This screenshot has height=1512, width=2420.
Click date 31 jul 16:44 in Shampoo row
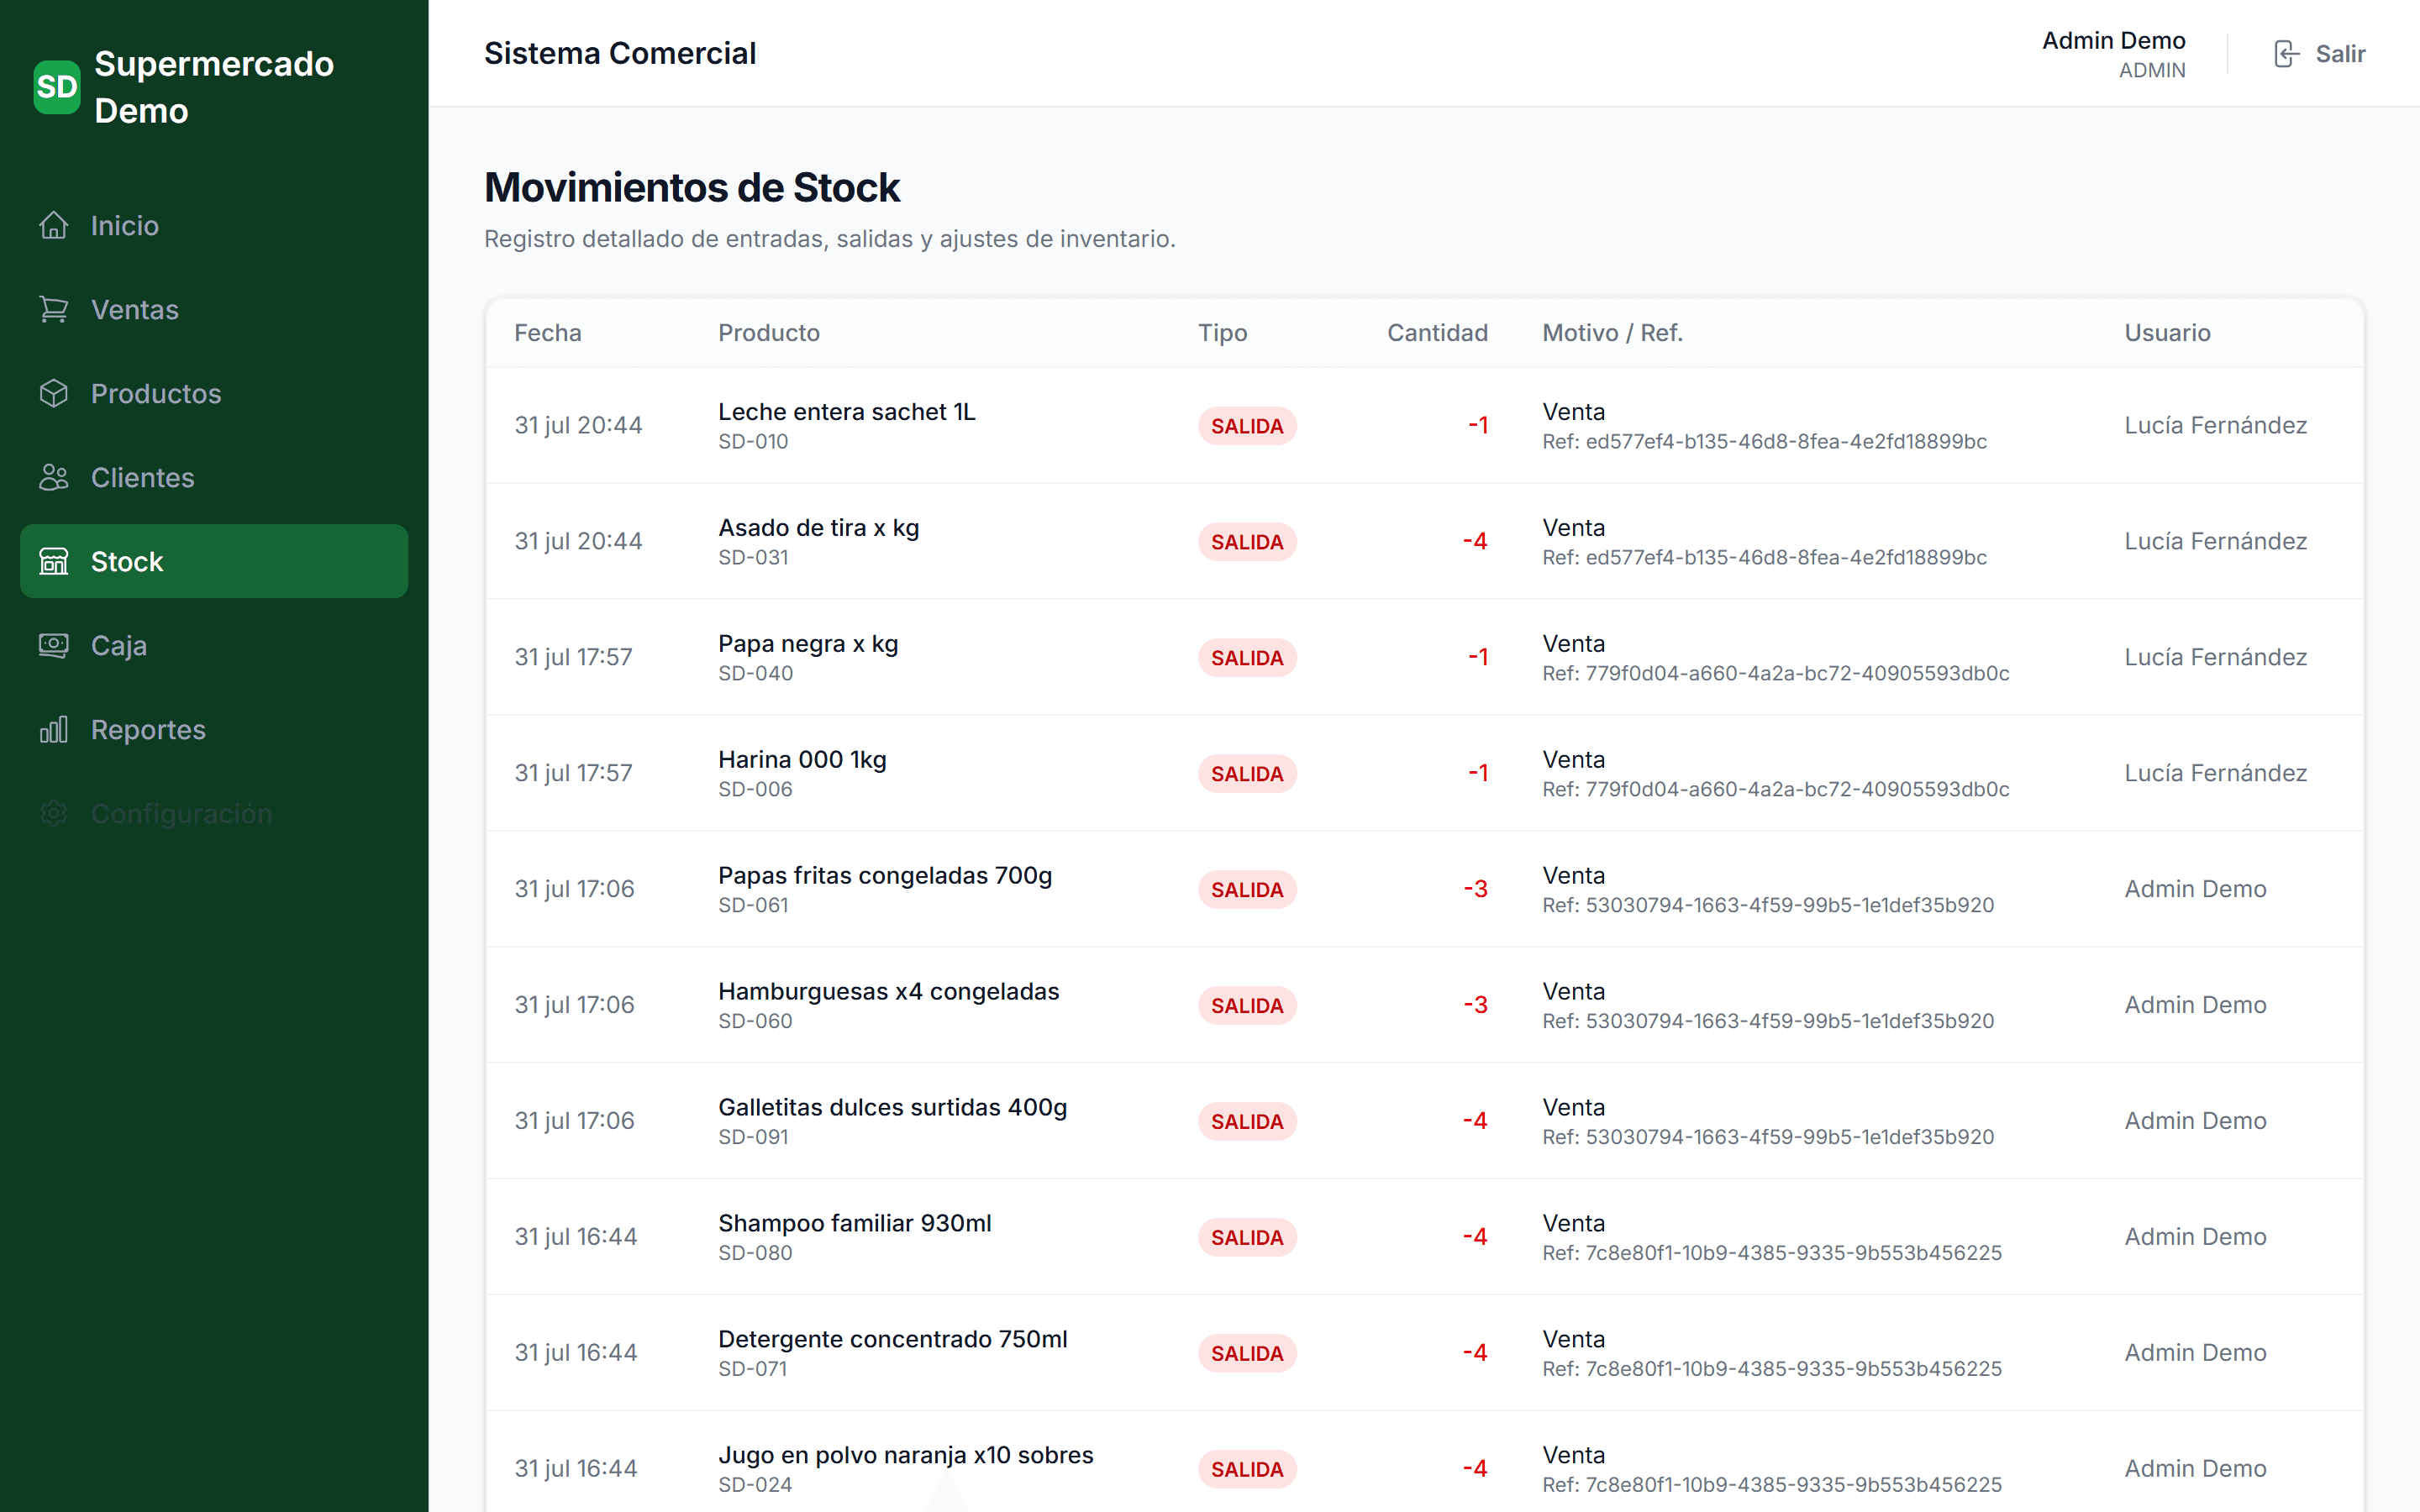pos(575,1237)
